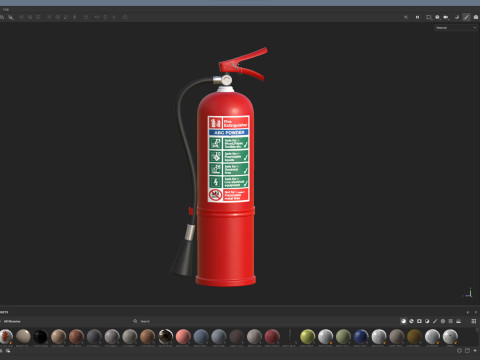Open the viewport display mode options
Screen dimensions: 480x360
429,17
